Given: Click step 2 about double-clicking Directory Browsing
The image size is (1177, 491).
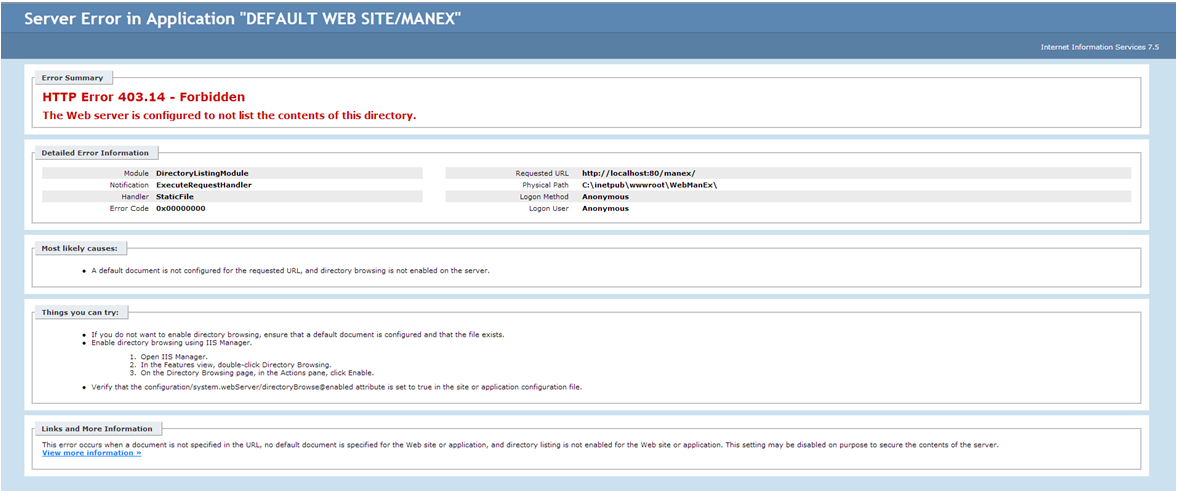Looking at the screenshot, I should click(x=236, y=364).
